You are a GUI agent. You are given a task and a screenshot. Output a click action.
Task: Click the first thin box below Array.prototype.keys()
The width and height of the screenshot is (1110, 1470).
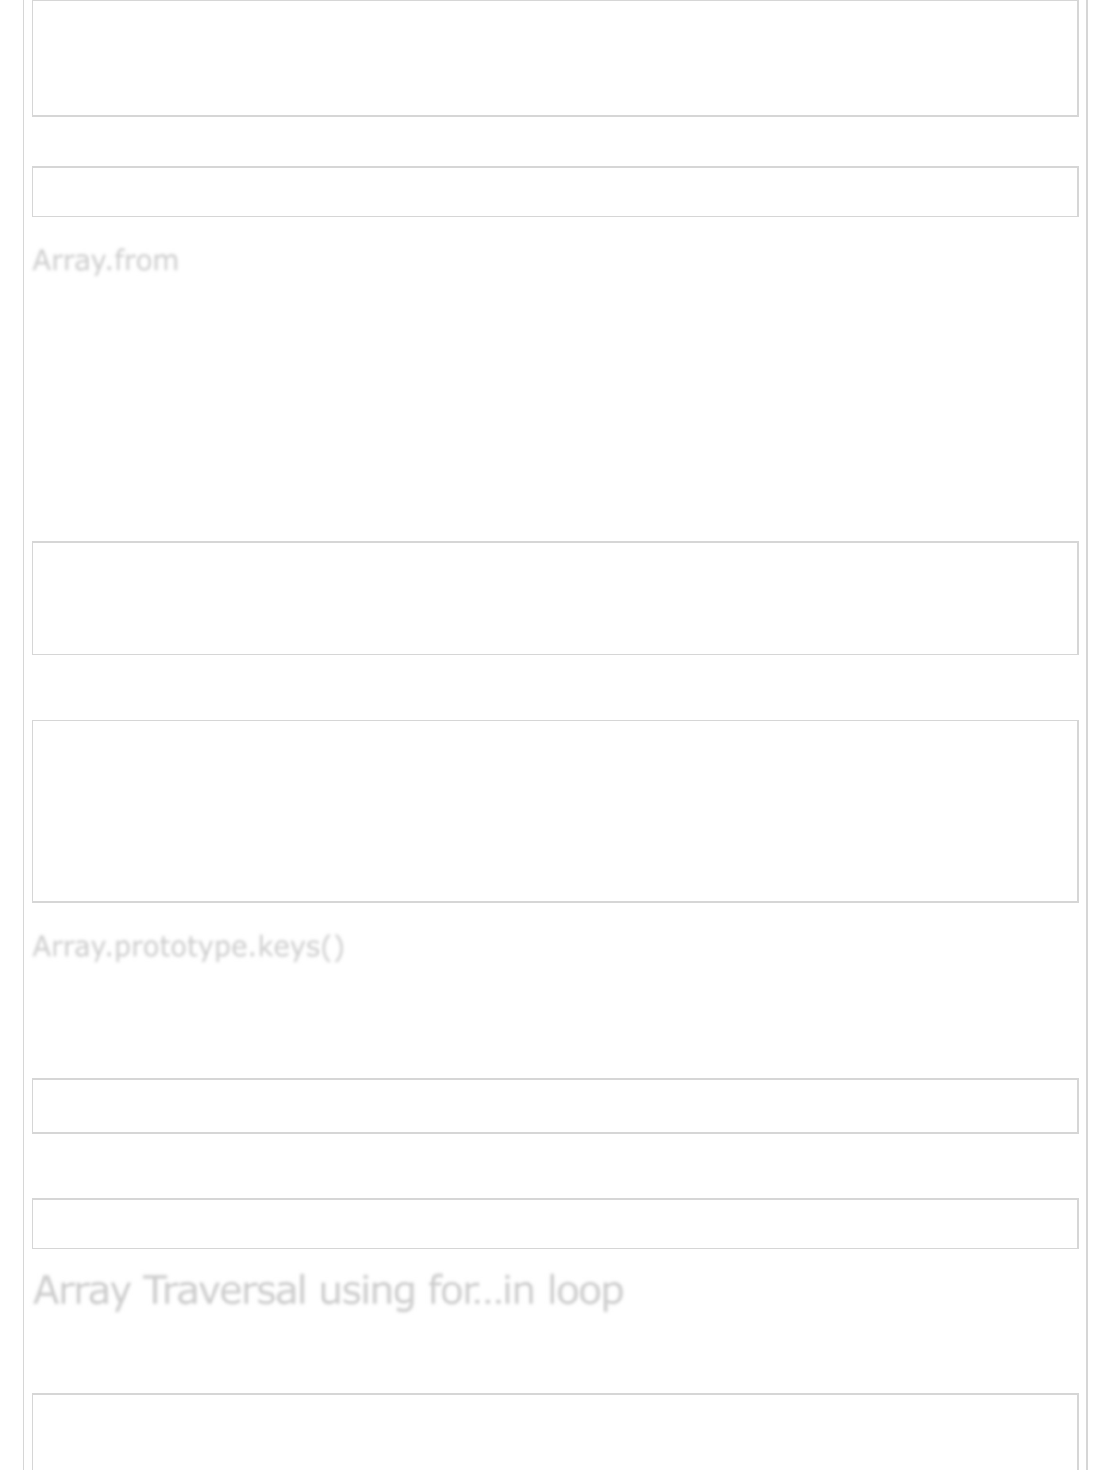[555, 1105]
